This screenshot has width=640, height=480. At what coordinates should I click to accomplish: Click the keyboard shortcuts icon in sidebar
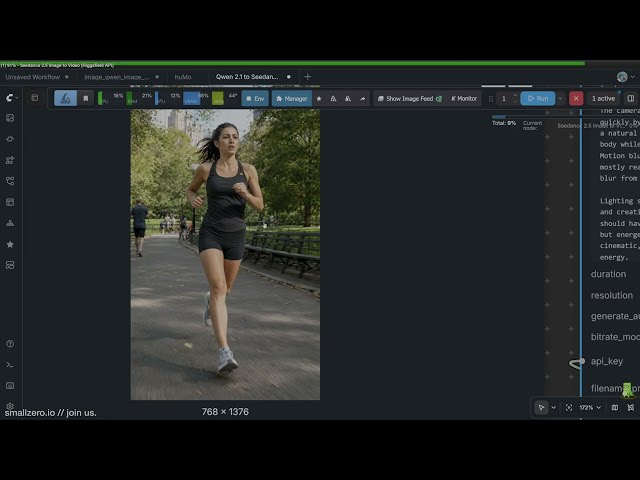click(10, 385)
